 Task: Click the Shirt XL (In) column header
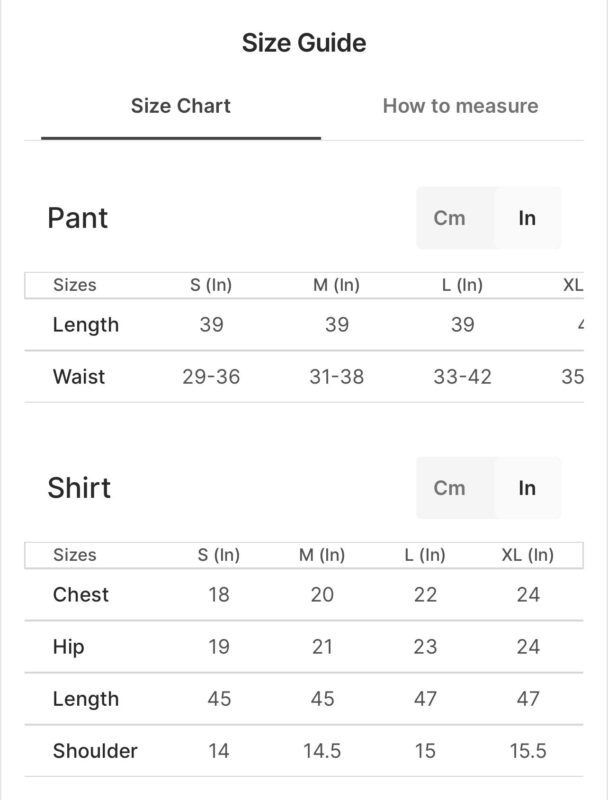coord(527,555)
